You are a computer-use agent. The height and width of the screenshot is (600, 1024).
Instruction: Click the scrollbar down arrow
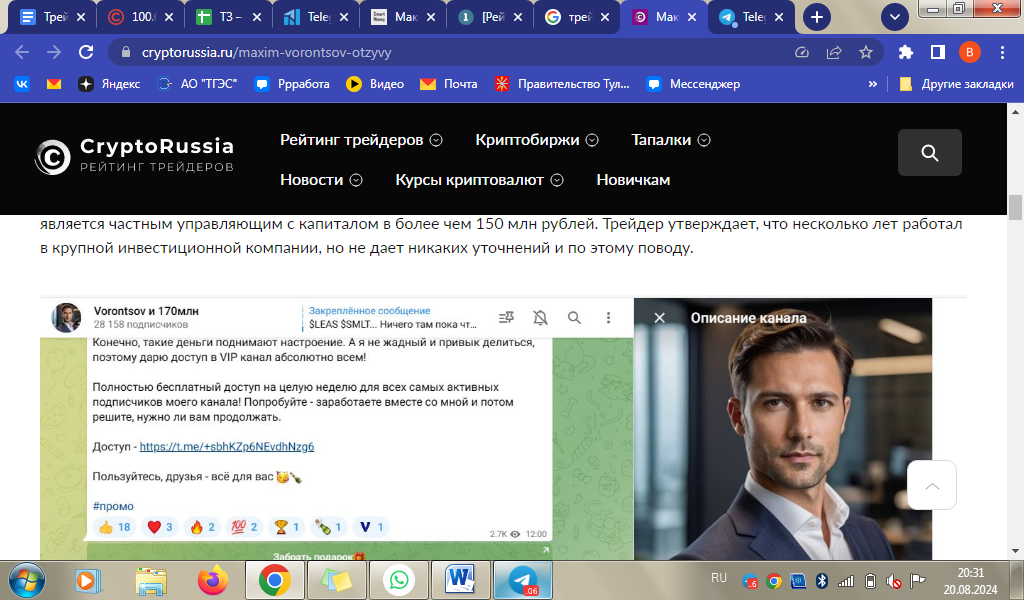click(x=1015, y=551)
